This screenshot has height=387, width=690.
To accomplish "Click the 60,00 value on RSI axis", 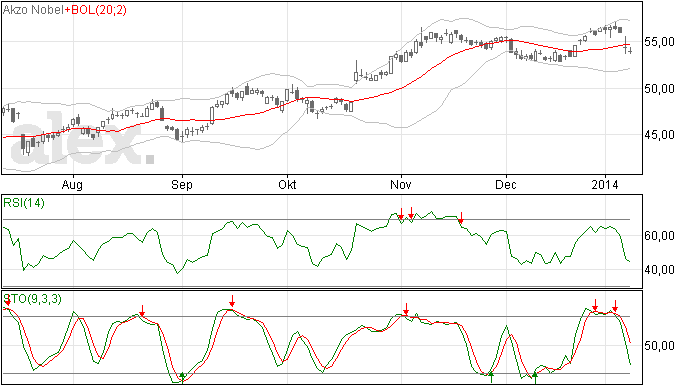I will click(x=659, y=236).
